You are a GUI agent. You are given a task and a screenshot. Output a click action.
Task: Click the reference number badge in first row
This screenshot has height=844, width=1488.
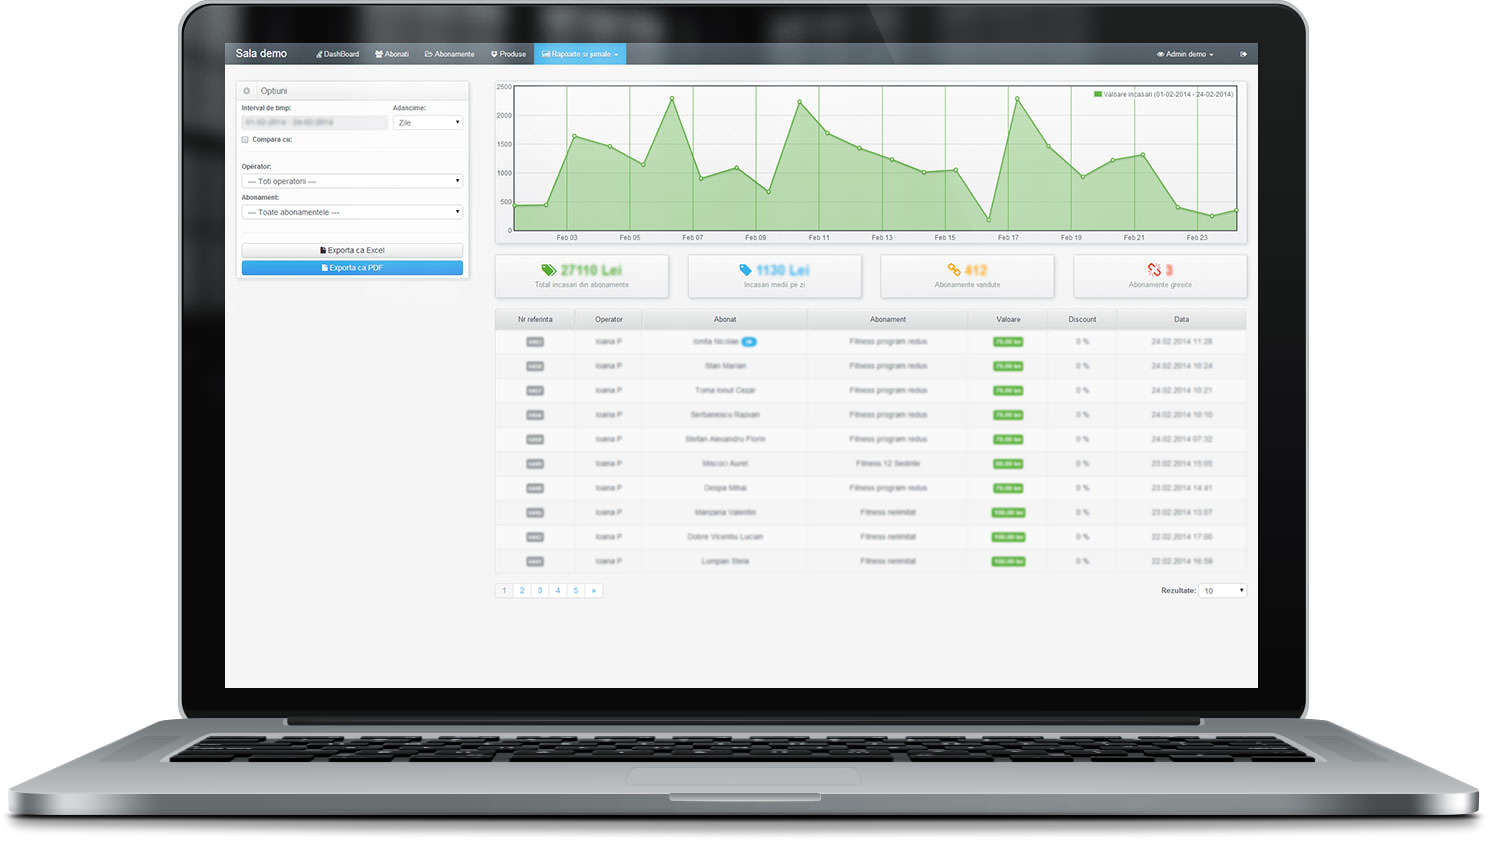point(535,342)
